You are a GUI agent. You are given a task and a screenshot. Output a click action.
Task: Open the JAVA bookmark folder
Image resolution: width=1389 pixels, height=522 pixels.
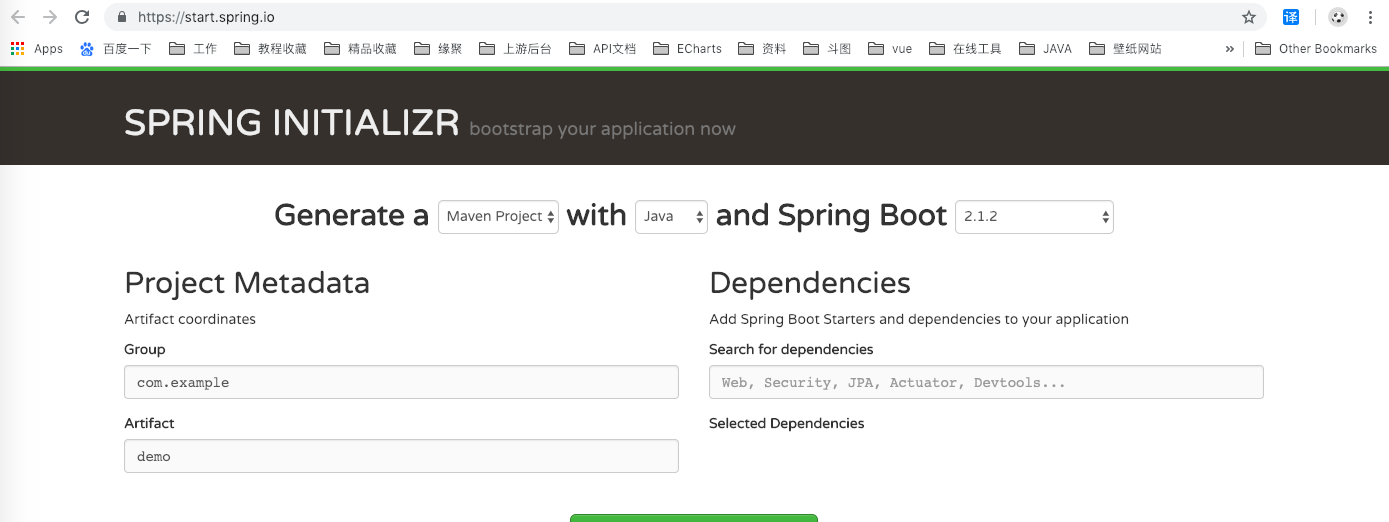(1045, 48)
